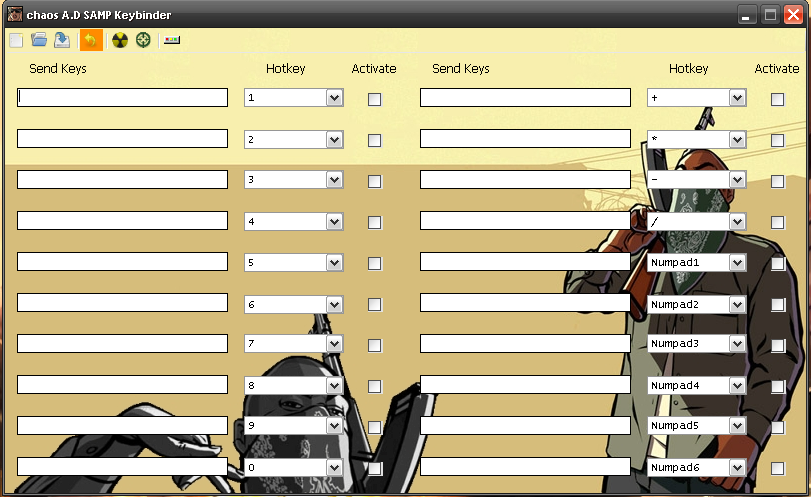Expand the hotkey dropdown showing 3
The width and height of the screenshot is (811, 497).
coord(334,180)
